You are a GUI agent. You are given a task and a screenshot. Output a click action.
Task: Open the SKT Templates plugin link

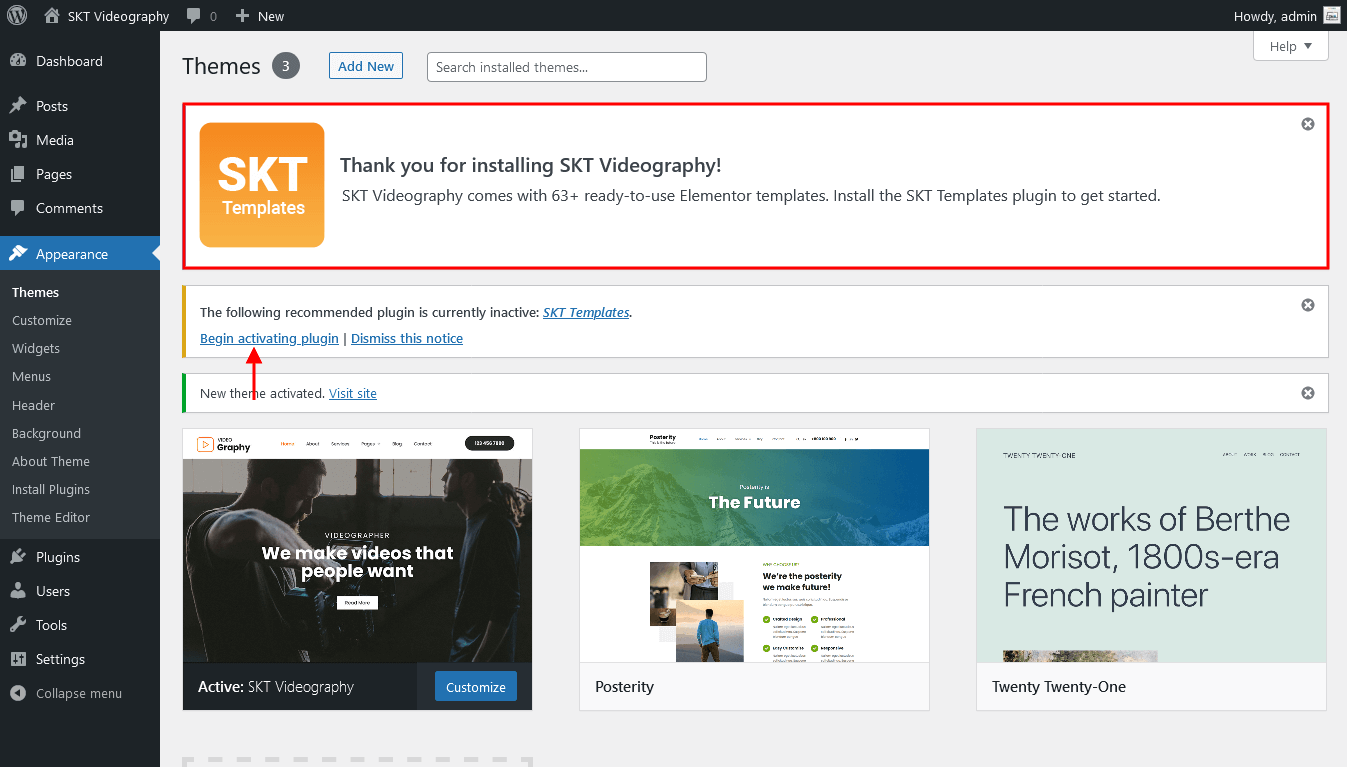click(x=586, y=312)
